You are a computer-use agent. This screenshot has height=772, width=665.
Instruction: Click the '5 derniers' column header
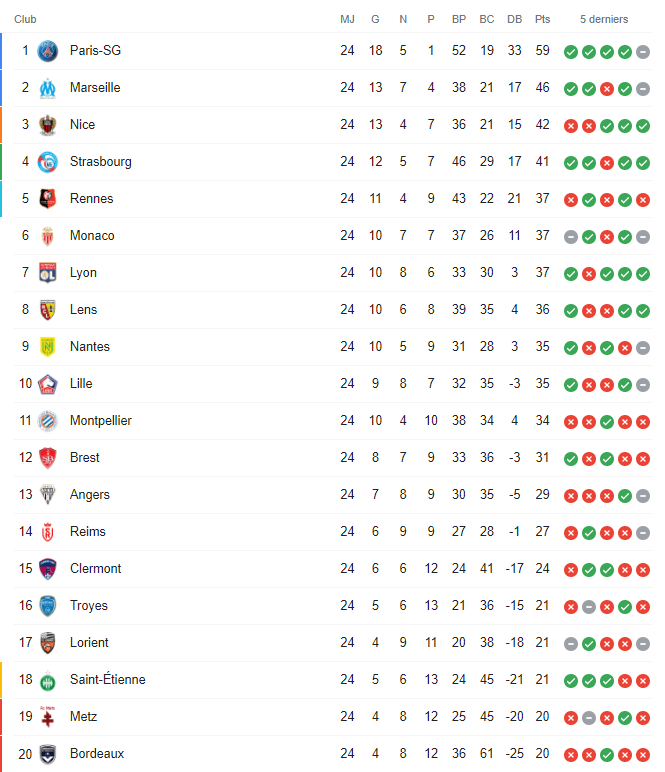(604, 19)
